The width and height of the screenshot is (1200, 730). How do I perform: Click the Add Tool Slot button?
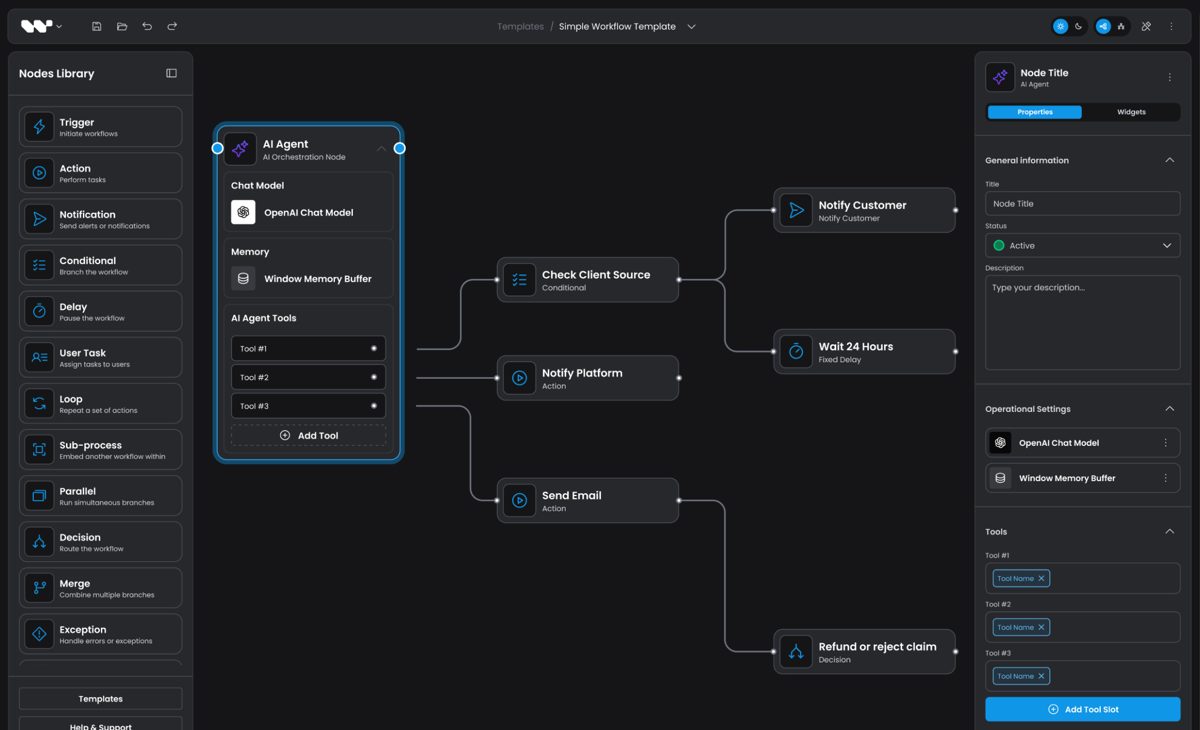[x=1082, y=709]
